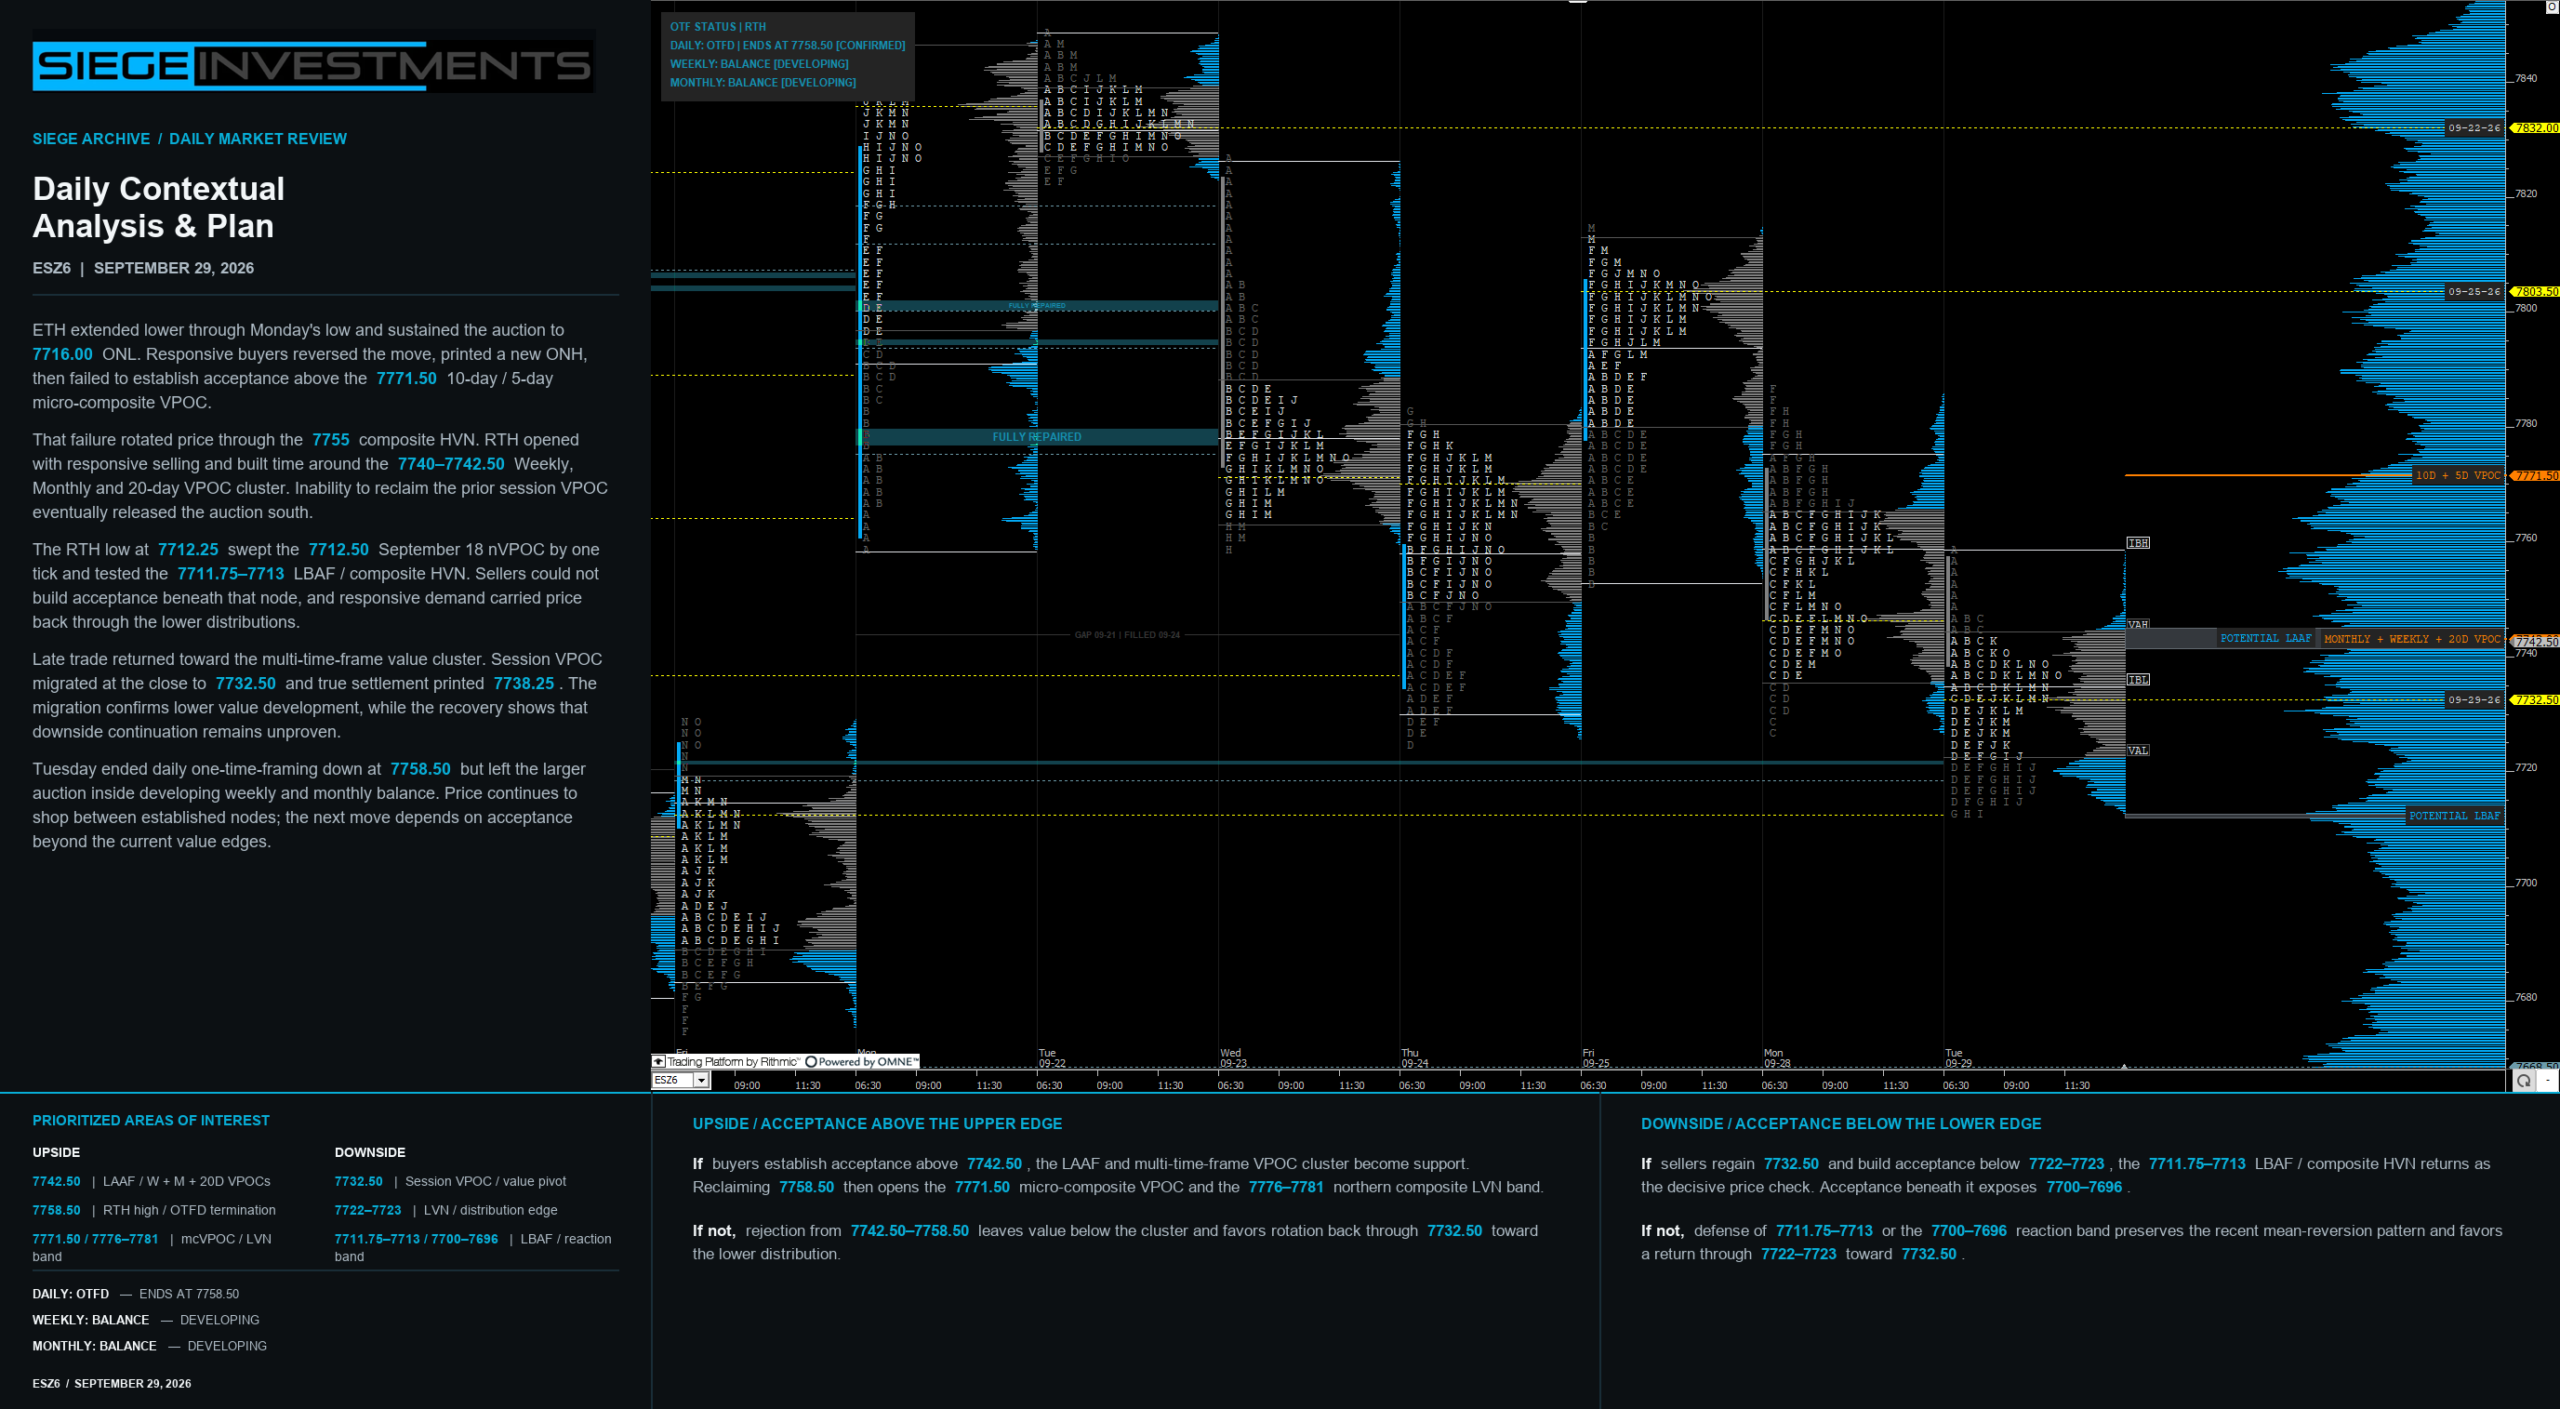2560x1409 pixels.
Task: Open the ESZ6 symbol dropdown arrow
Action: [x=701, y=1080]
